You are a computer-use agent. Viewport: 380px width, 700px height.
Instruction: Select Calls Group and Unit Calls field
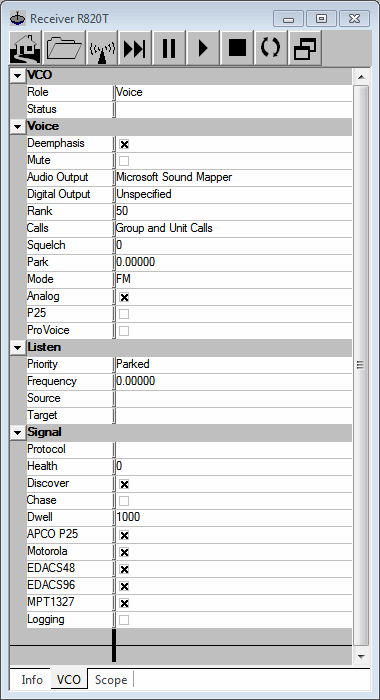pyautogui.click(x=233, y=229)
